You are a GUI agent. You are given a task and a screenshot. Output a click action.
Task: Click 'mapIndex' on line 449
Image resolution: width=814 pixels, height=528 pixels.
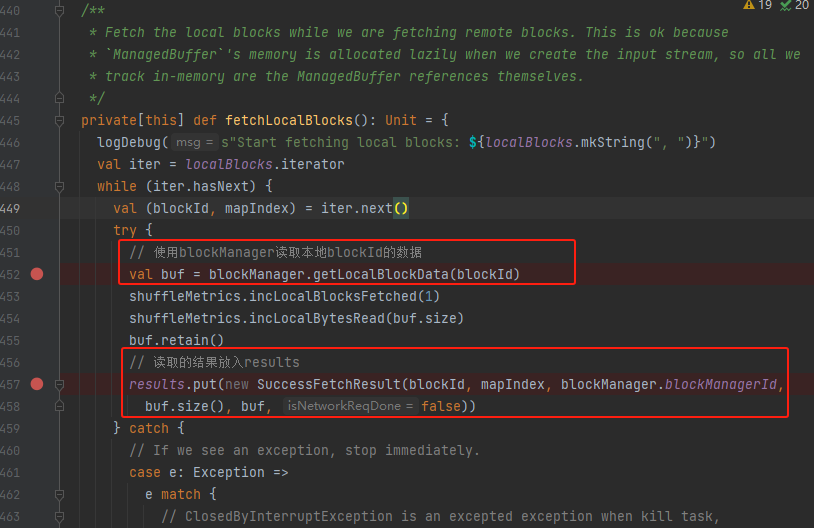tap(256, 208)
